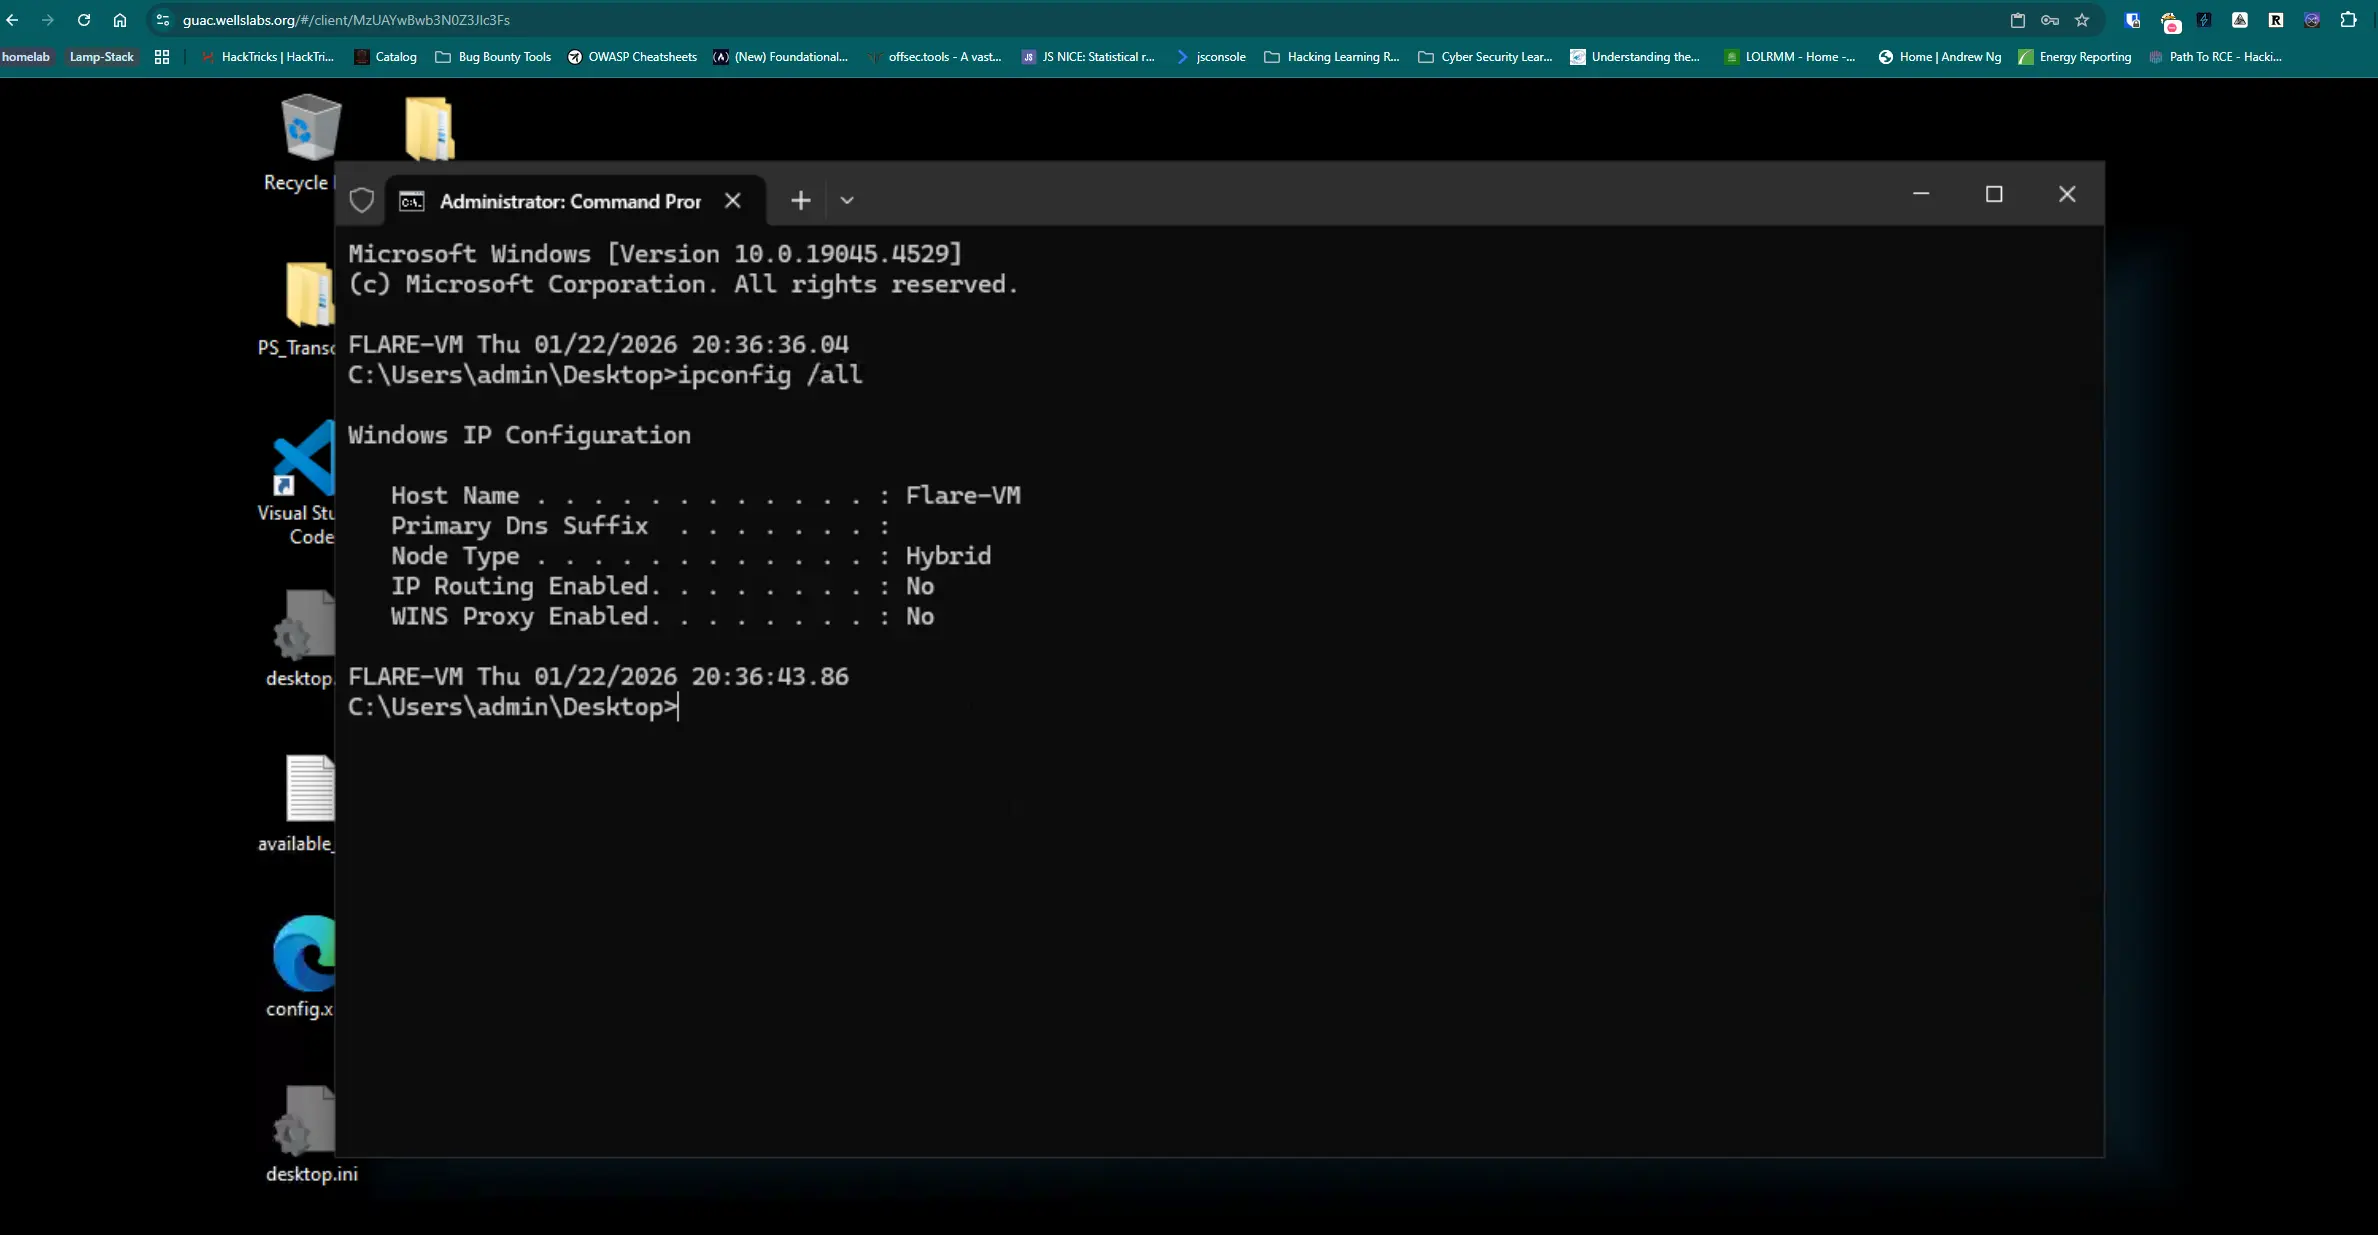Open the Energy Reporting bookmark
The width and height of the screenshot is (2378, 1235).
click(2074, 57)
